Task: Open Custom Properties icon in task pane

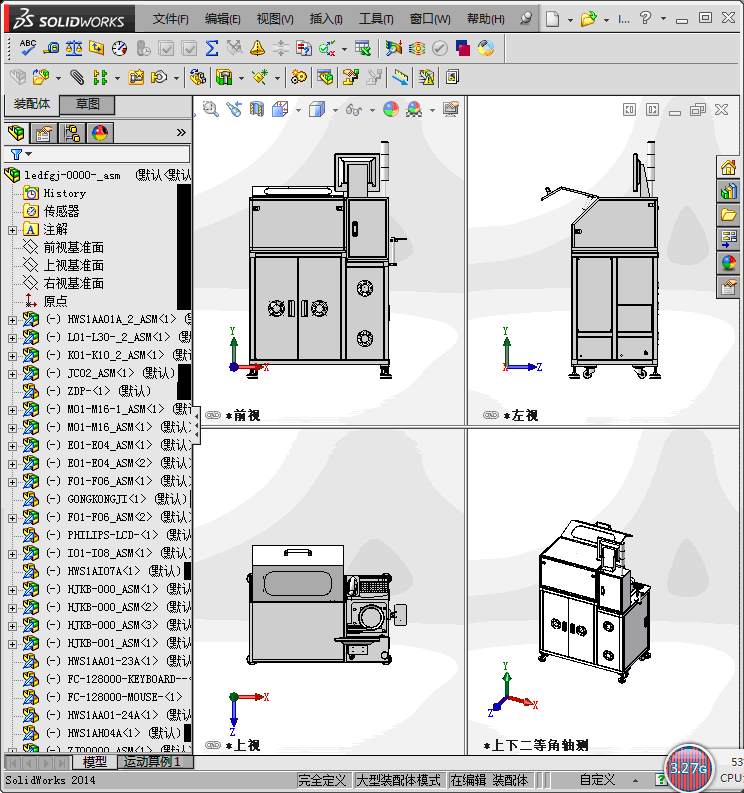Action: coord(728,287)
